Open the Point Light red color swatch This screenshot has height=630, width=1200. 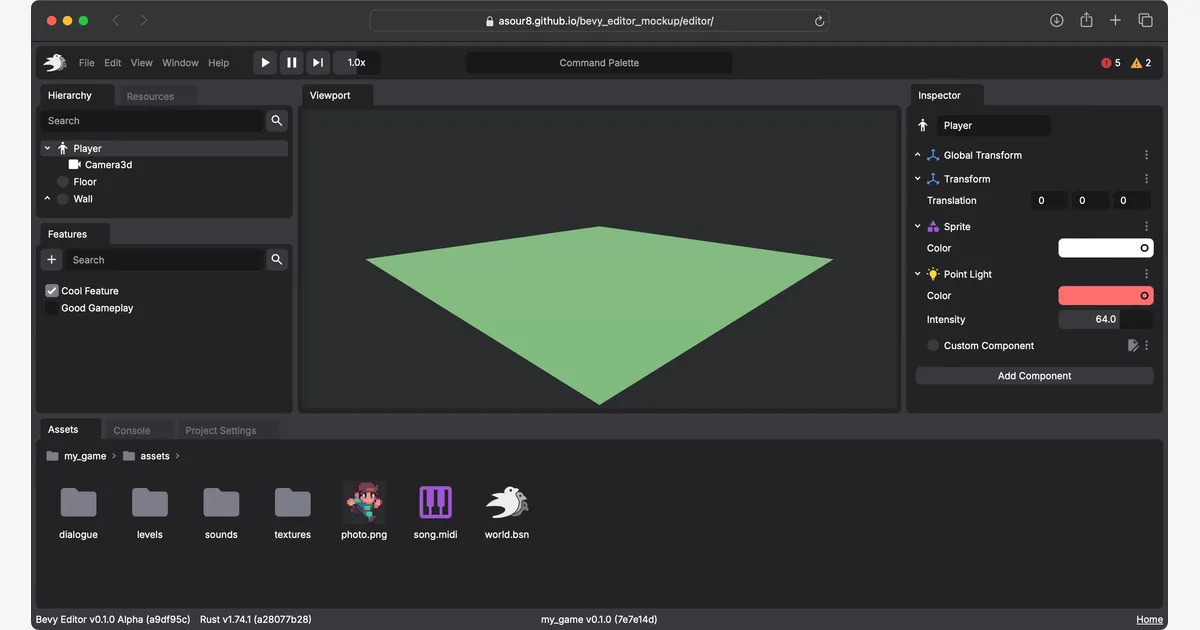pyautogui.click(x=1106, y=296)
